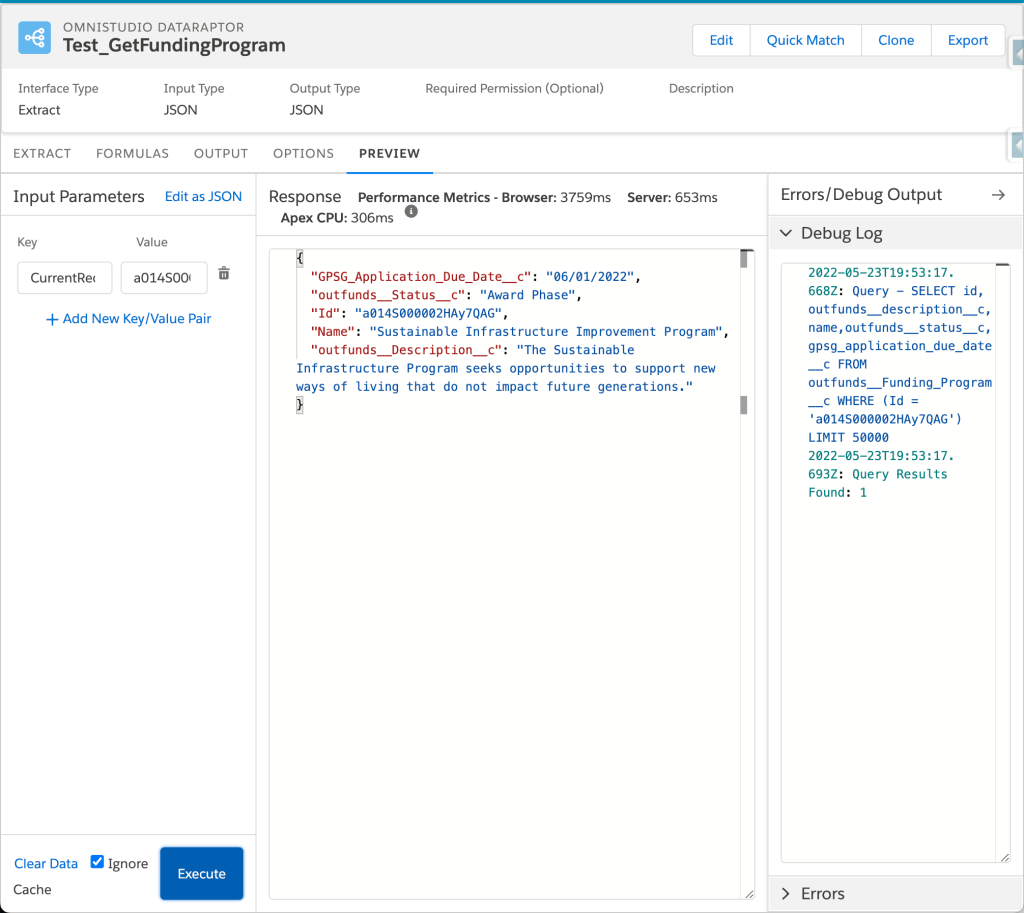Image resolution: width=1024 pixels, height=913 pixels.
Task: Click Edit as JSON link
Action: [203, 196]
